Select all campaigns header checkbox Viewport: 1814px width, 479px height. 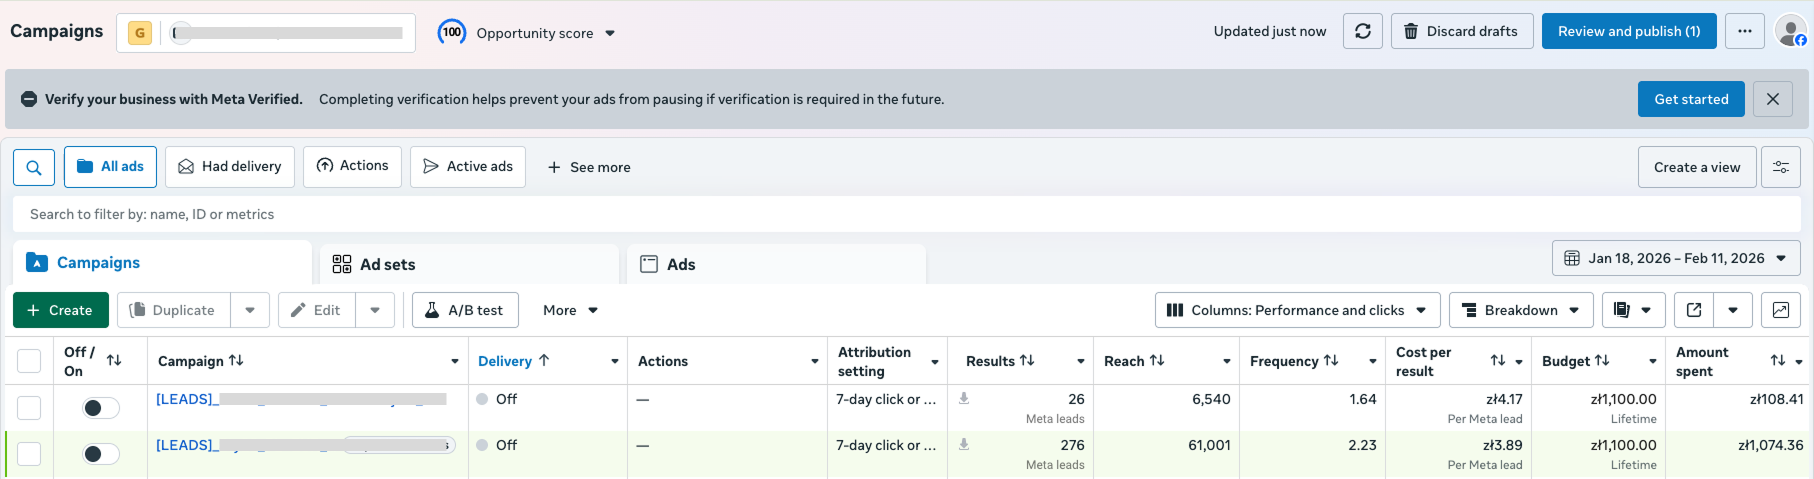pos(29,361)
